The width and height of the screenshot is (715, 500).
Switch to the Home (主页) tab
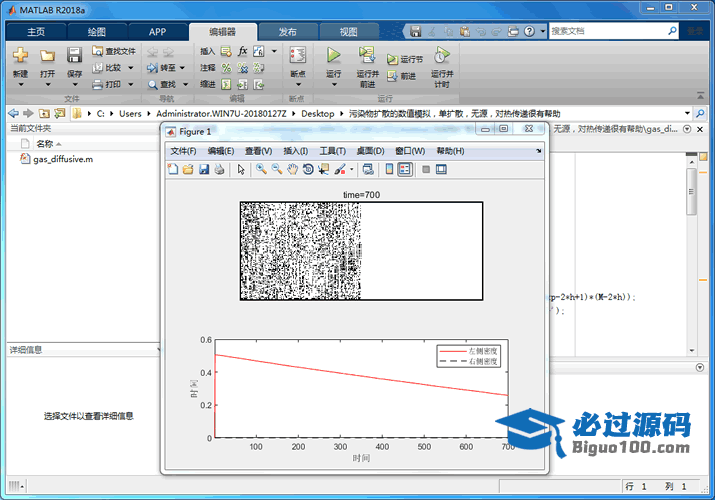(x=36, y=32)
